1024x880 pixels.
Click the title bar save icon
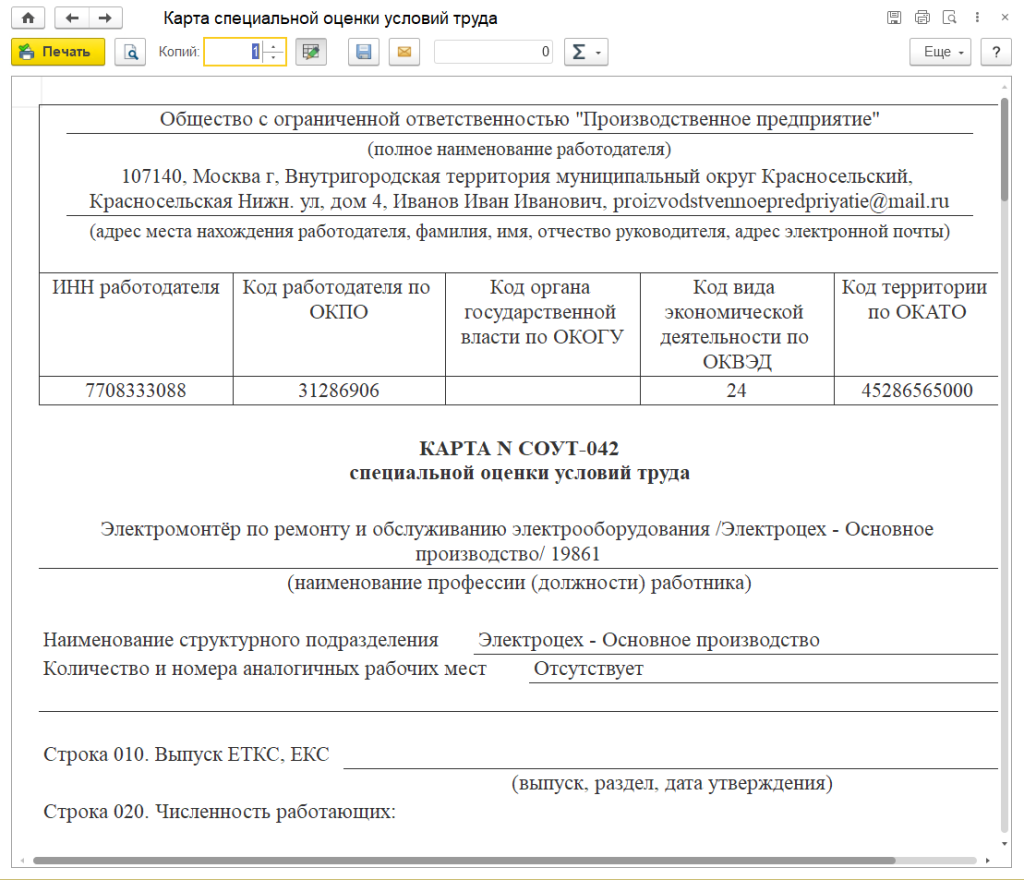tap(894, 19)
